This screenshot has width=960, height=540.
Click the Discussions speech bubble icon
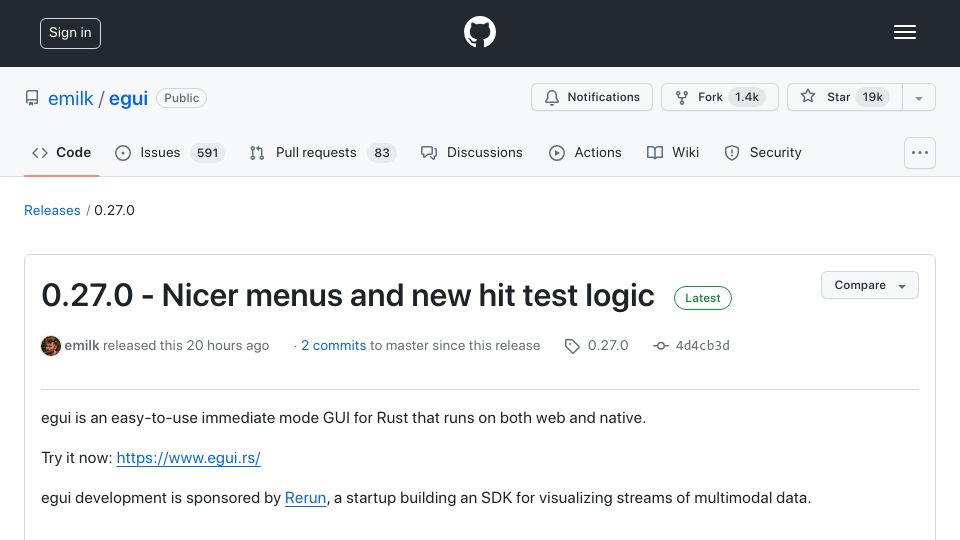[x=429, y=153]
